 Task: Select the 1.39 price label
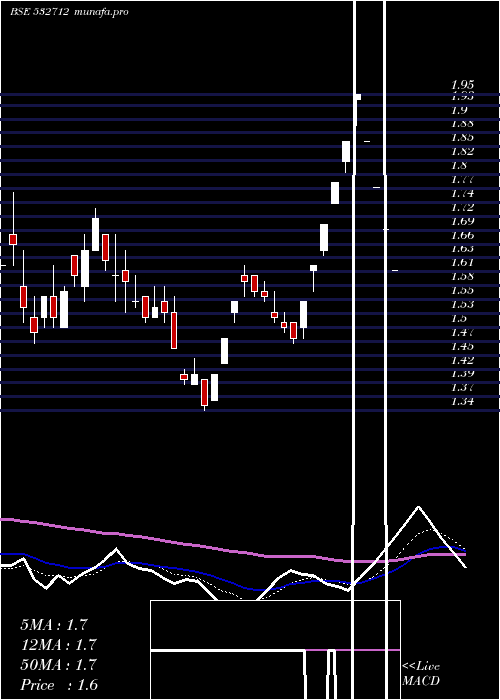click(x=462, y=373)
